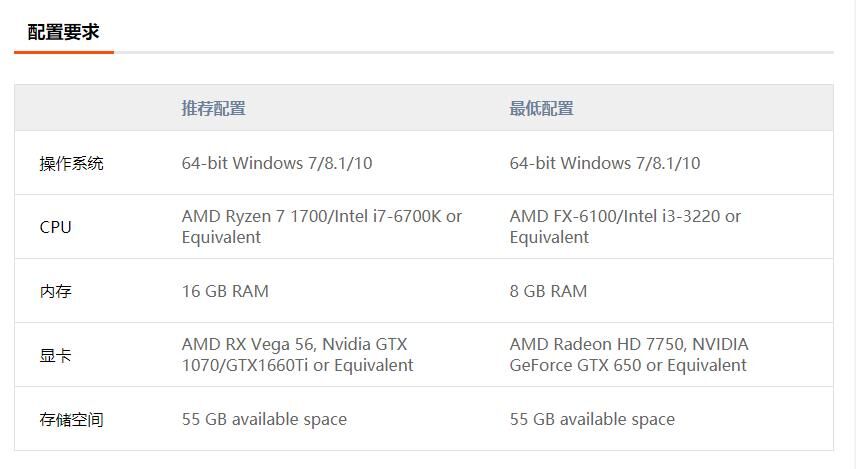Click the recommended 55 GB available space cell
856x469 pixels.
click(x=264, y=419)
